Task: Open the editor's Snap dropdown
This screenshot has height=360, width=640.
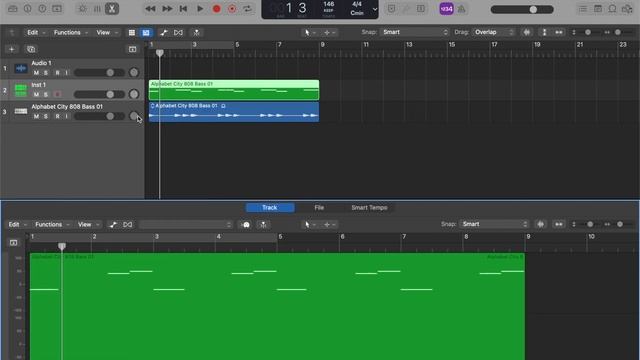Action: pos(494,224)
